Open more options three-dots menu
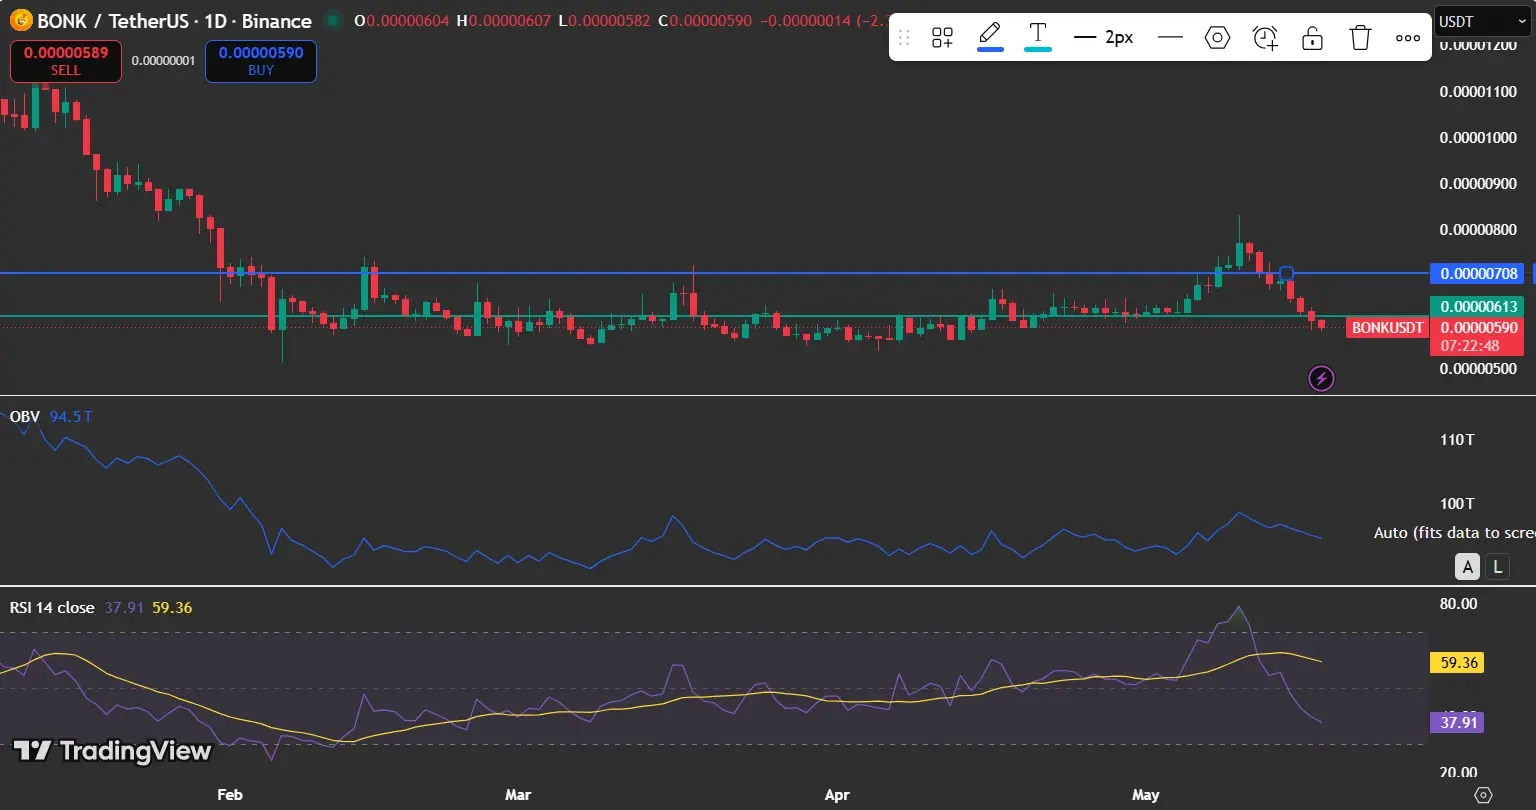The height and width of the screenshot is (810, 1536). pos(1407,38)
